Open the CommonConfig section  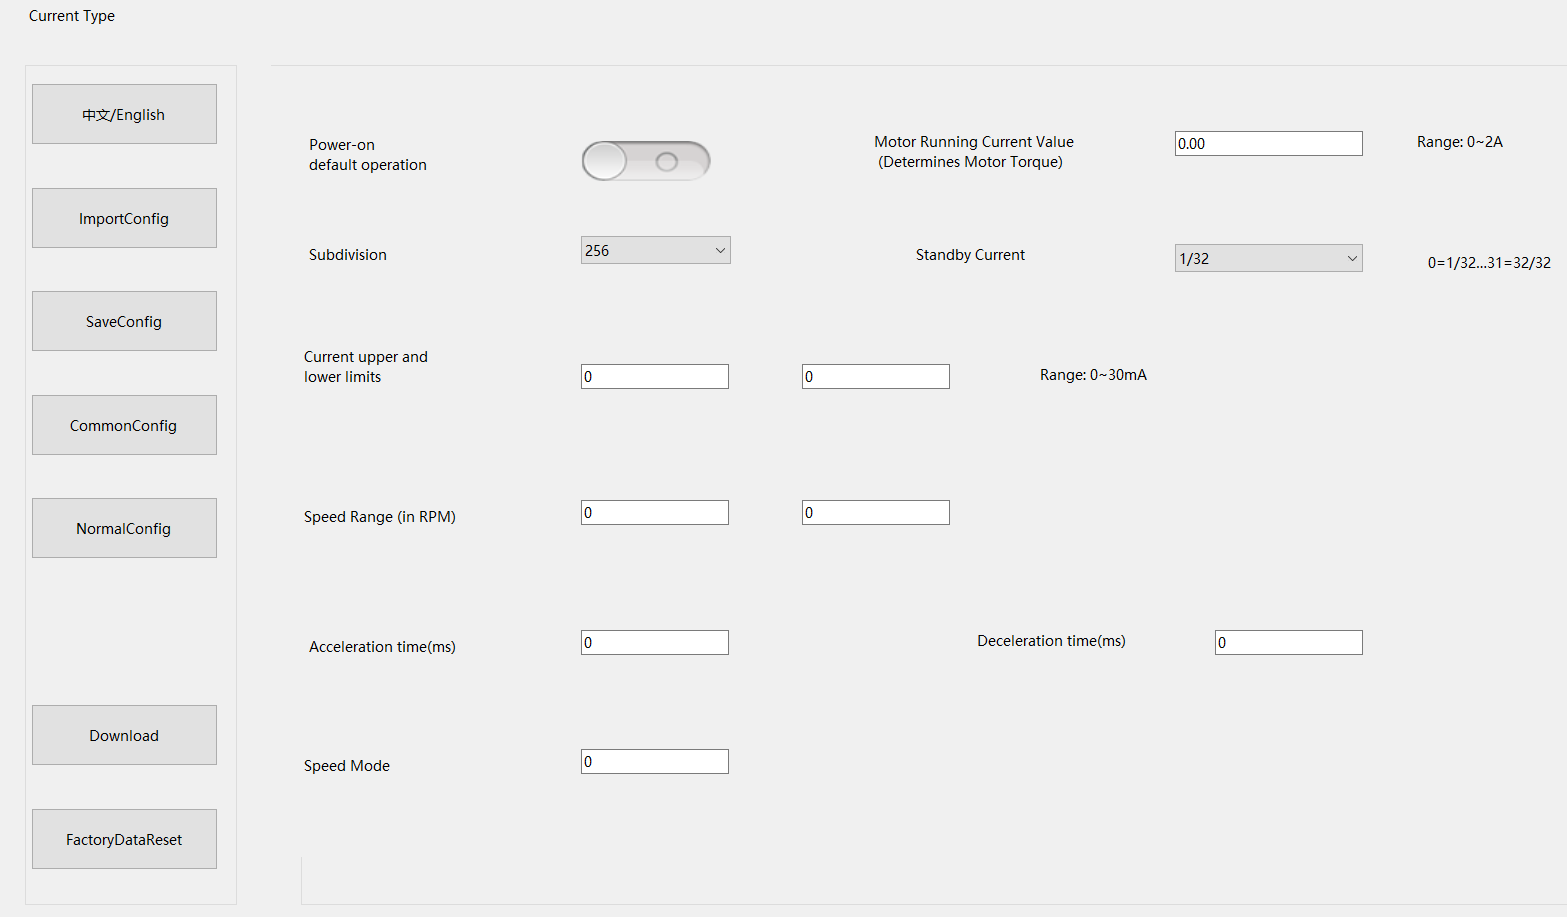124,425
